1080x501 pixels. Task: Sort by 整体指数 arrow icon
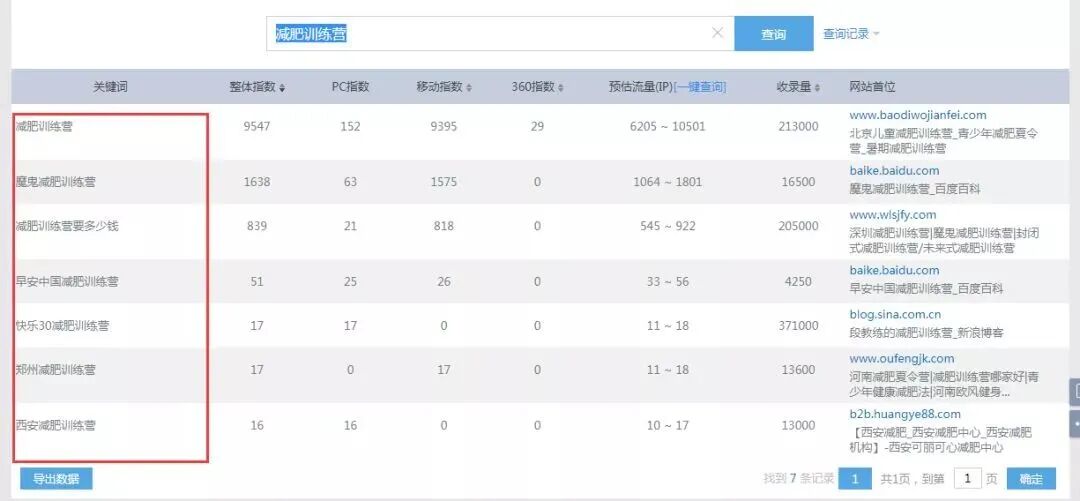pyautogui.click(x=282, y=88)
